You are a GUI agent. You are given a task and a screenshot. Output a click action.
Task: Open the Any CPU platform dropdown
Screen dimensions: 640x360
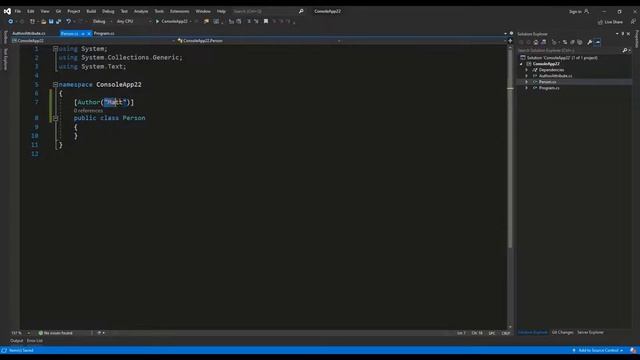[133, 22]
